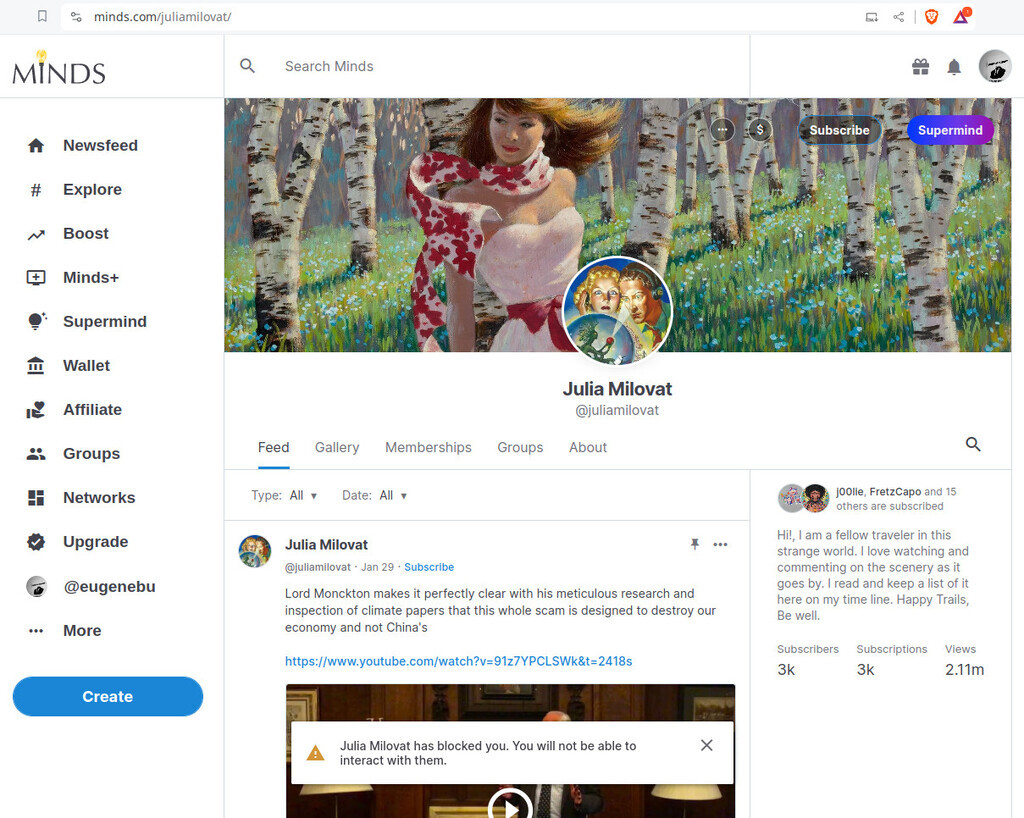The height and width of the screenshot is (818, 1024).
Task: Click the Subscribe button on banner
Action: (x=839, y=131)
